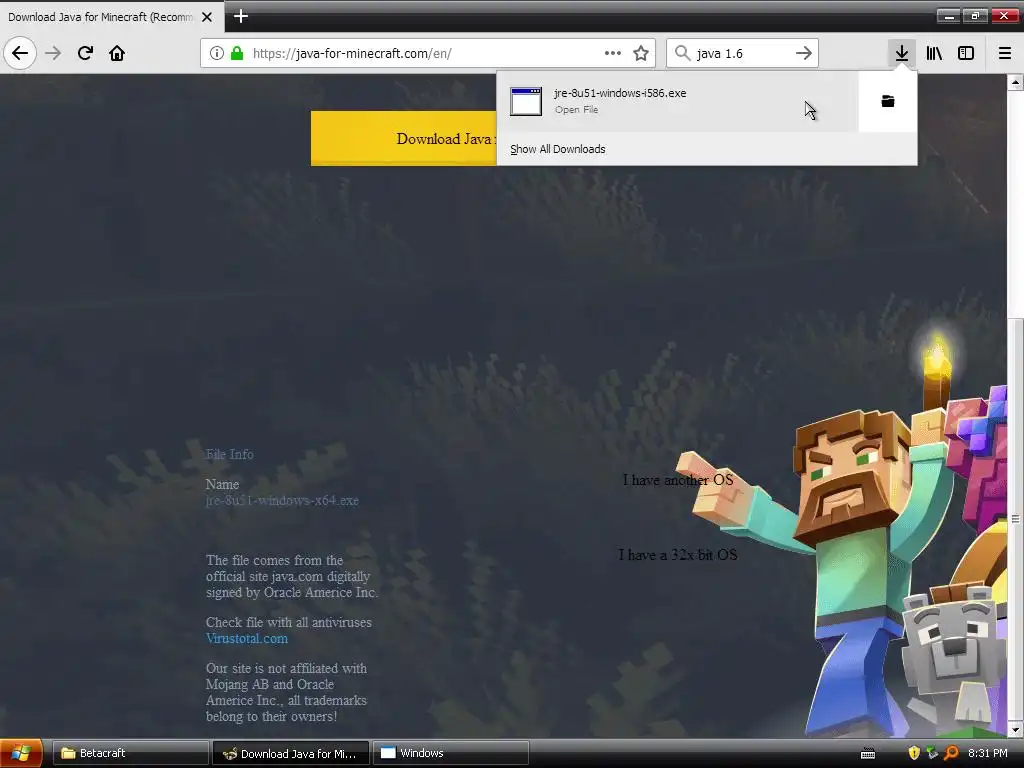Show sidebars icon in toolbar
Screen dimensions: 1024x768
tap(966, 53)
